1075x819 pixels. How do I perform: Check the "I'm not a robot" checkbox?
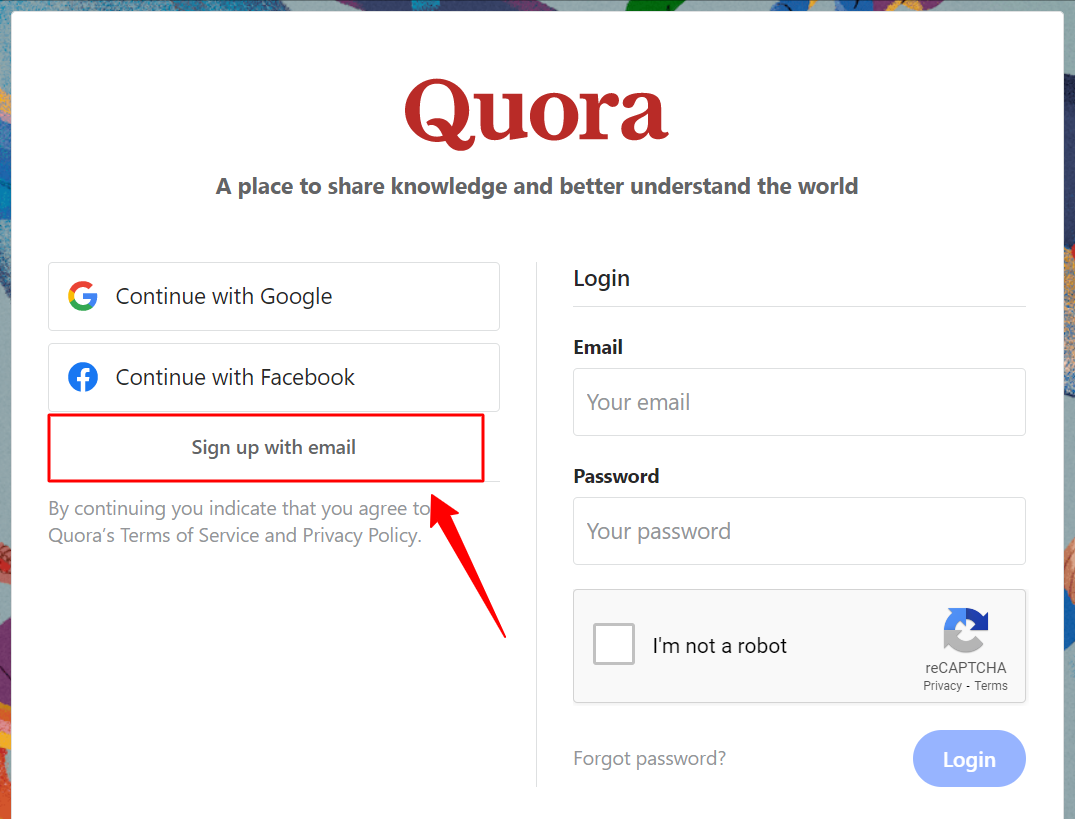tap(614, 644)
